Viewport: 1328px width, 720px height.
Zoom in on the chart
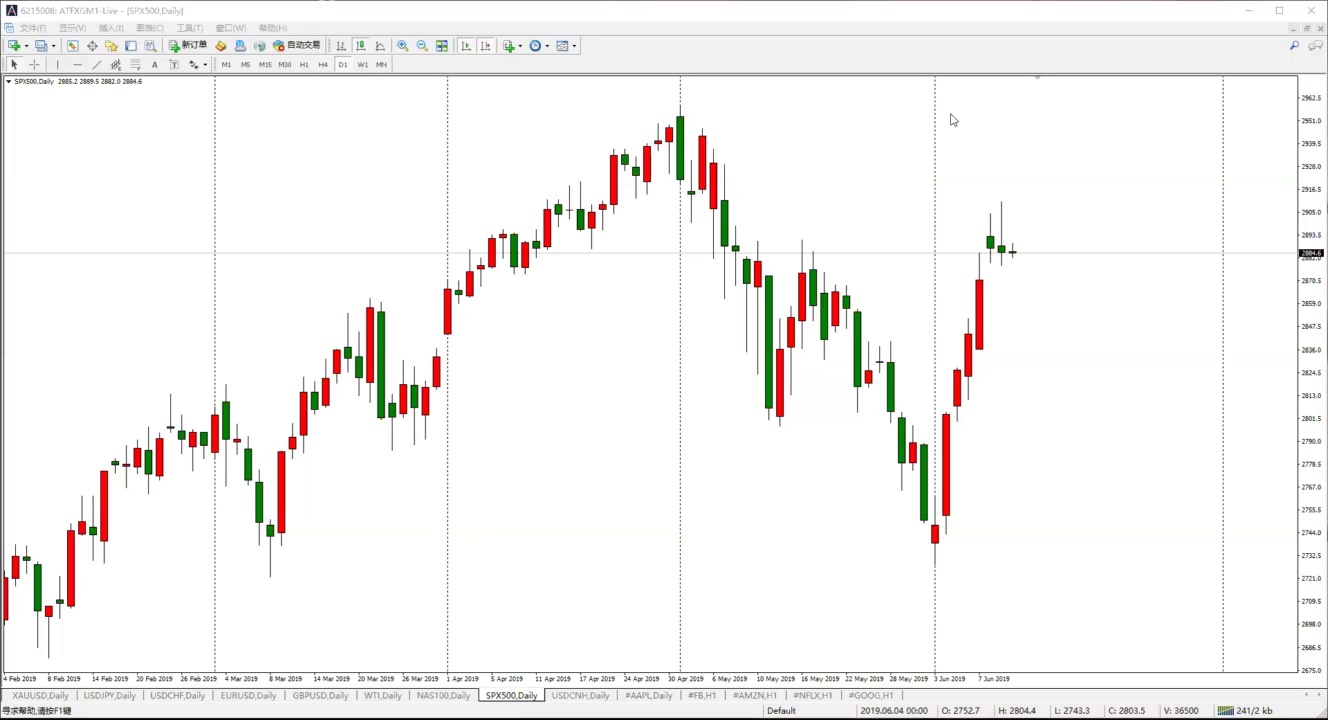(x=403, y=46)
